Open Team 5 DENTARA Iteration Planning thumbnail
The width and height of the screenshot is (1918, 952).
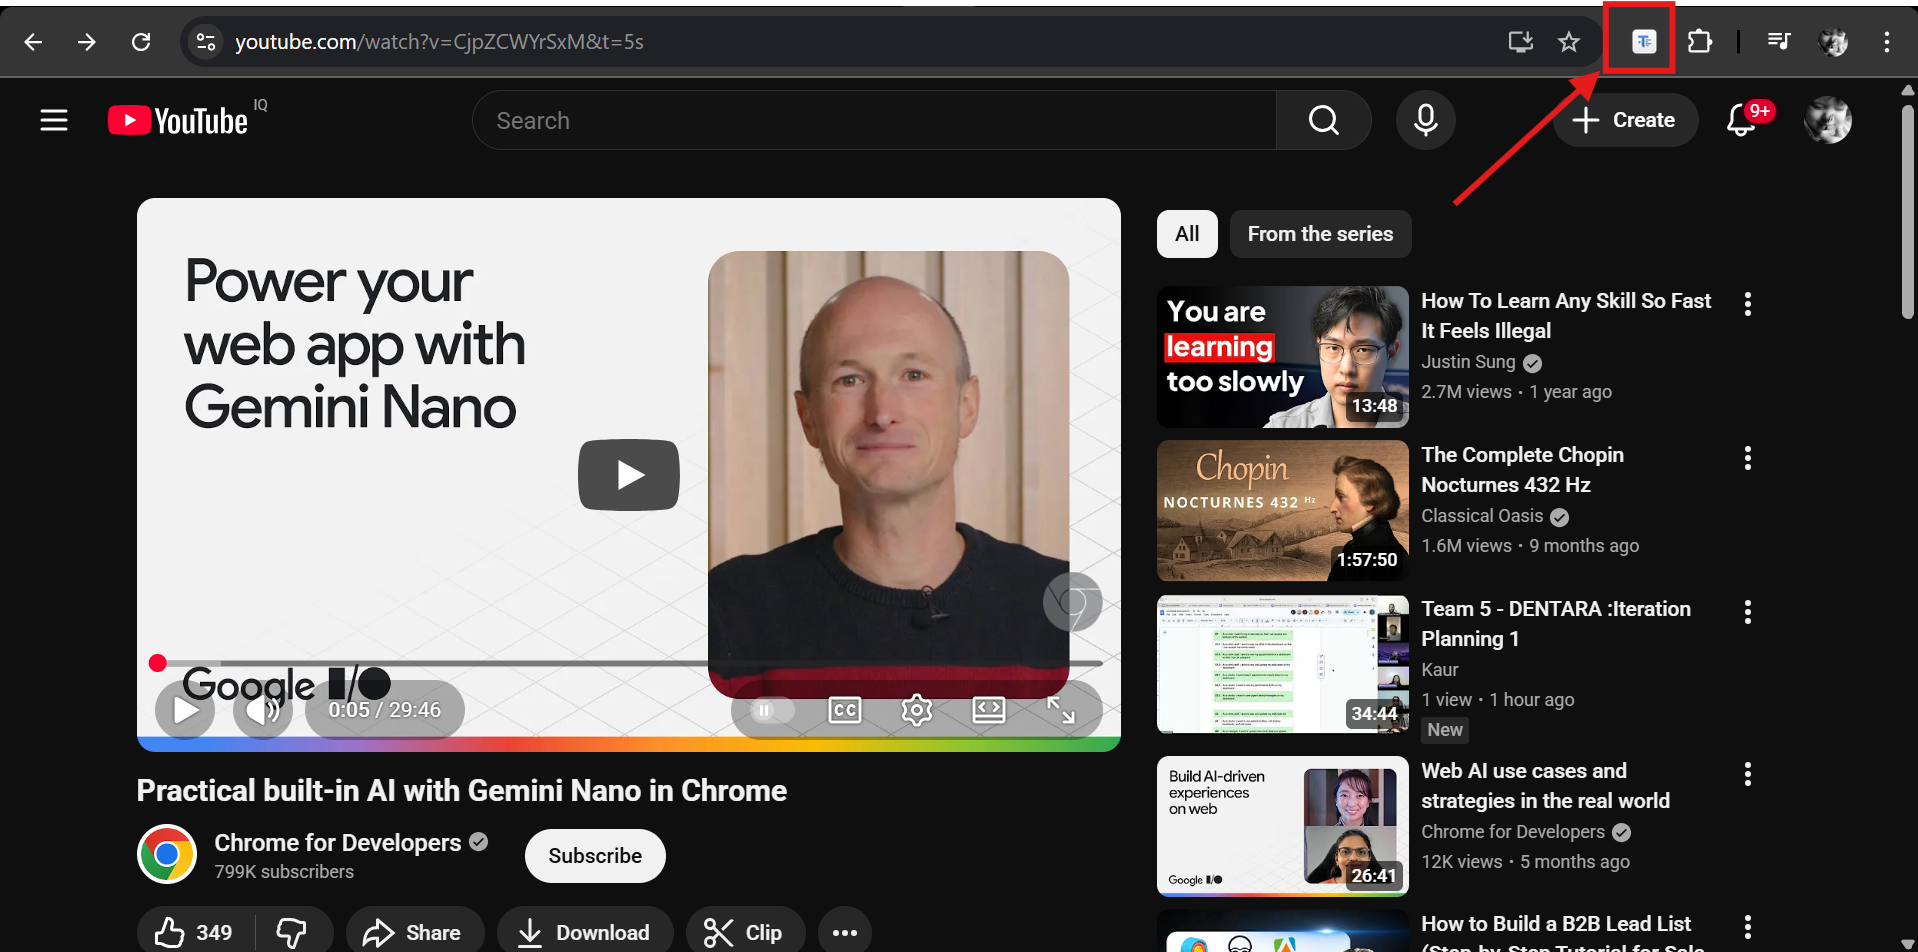tap(1283, 665)
